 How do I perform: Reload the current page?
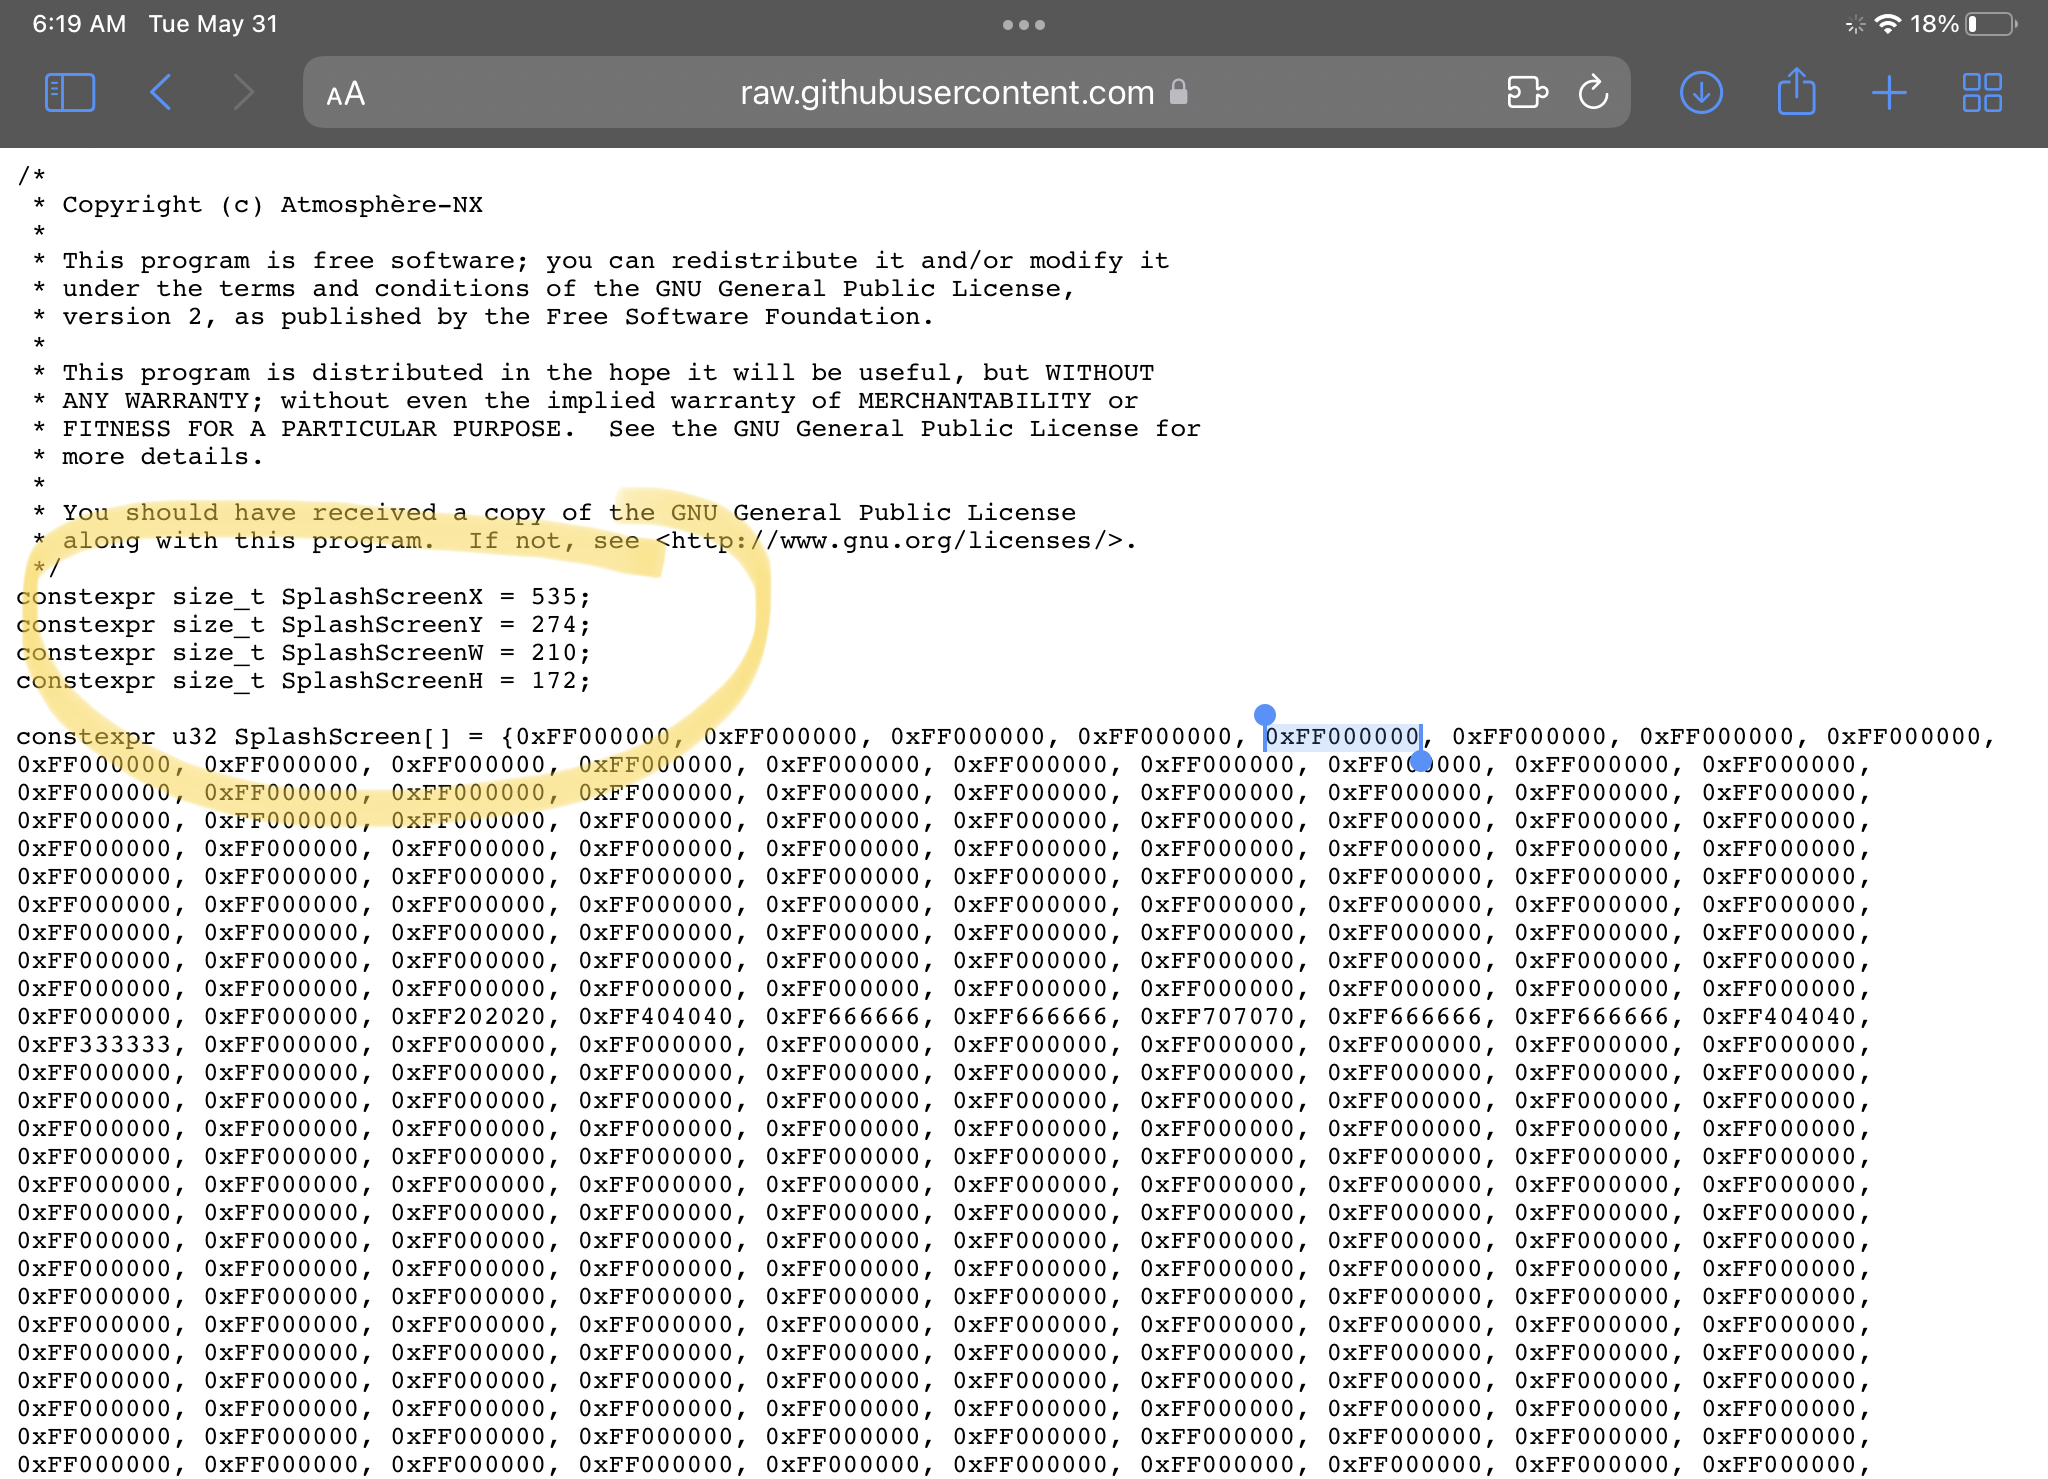point(1593,93)
